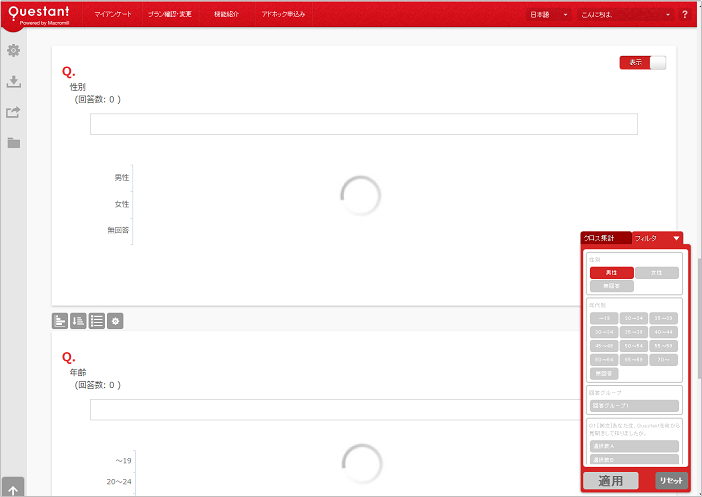702x497 pixels.
Task: Expand the こんにちは user account dropdown
Action: pyautogui.click(x=627, y=15)
